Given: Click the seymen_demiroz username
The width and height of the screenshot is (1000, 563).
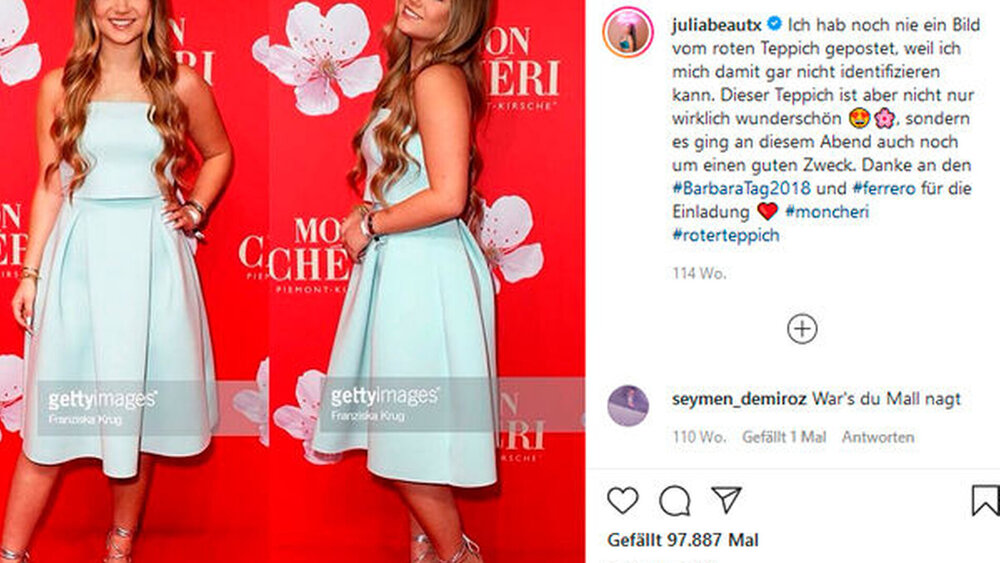Looking at the screenshot, I should 739,399.
